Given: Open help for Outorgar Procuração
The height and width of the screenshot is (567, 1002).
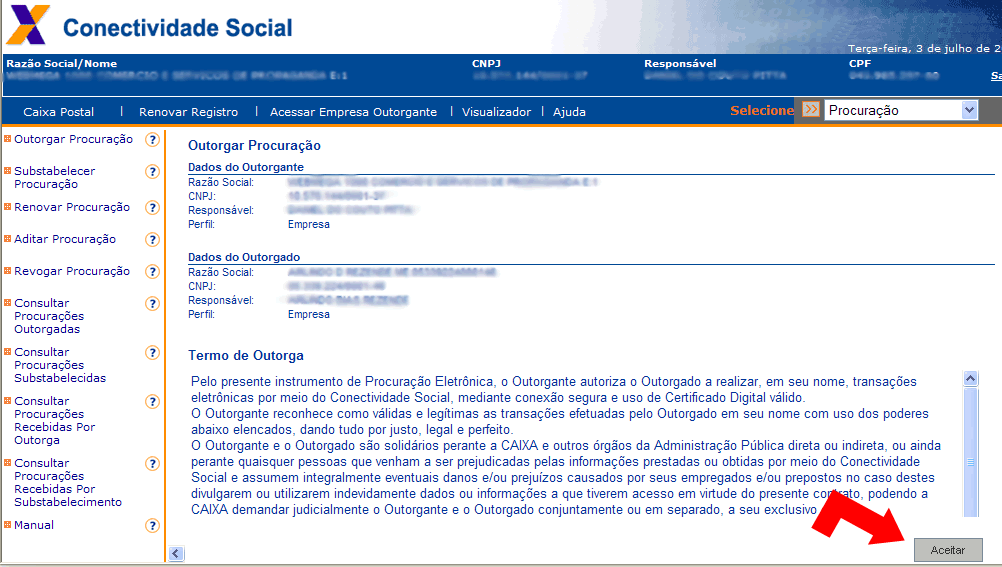Looking at the screenshot, I should tap(152, 140).
